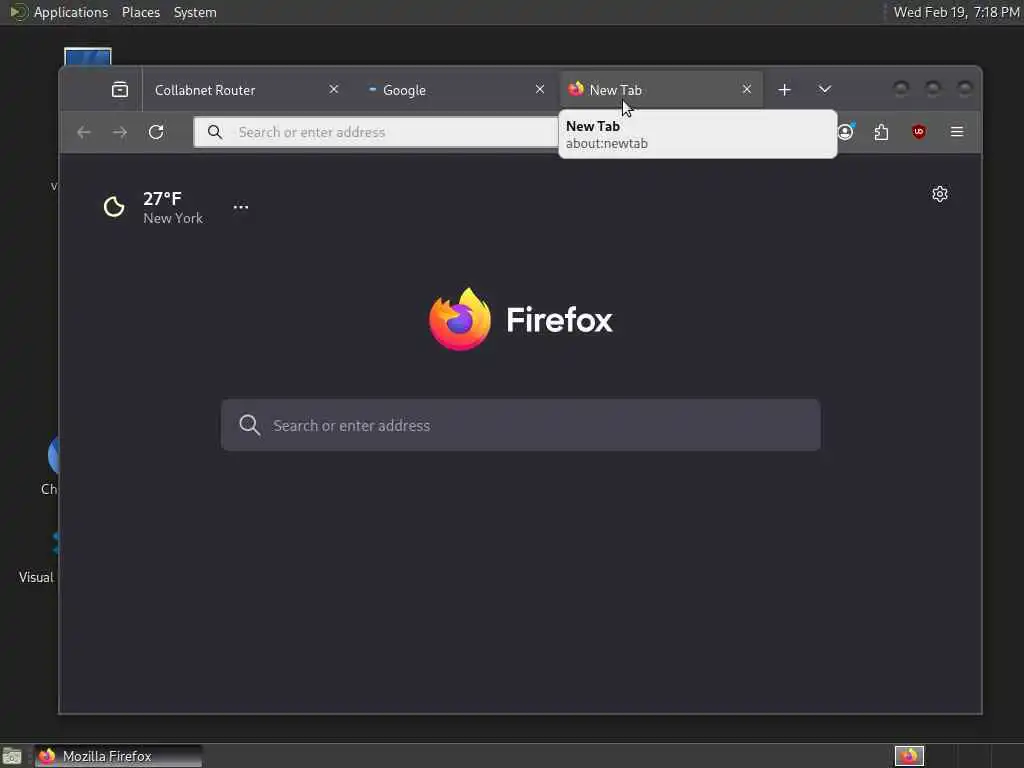Close the Google tab
This screenshot has height=768, width=1024.
(x=540, y=89)
